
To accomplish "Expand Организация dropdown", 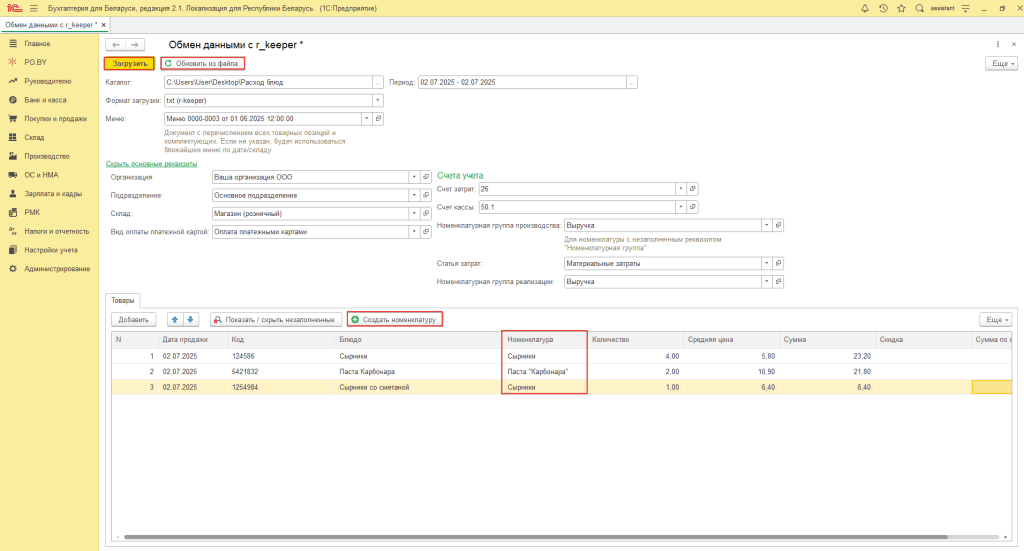I will (414, 177).
